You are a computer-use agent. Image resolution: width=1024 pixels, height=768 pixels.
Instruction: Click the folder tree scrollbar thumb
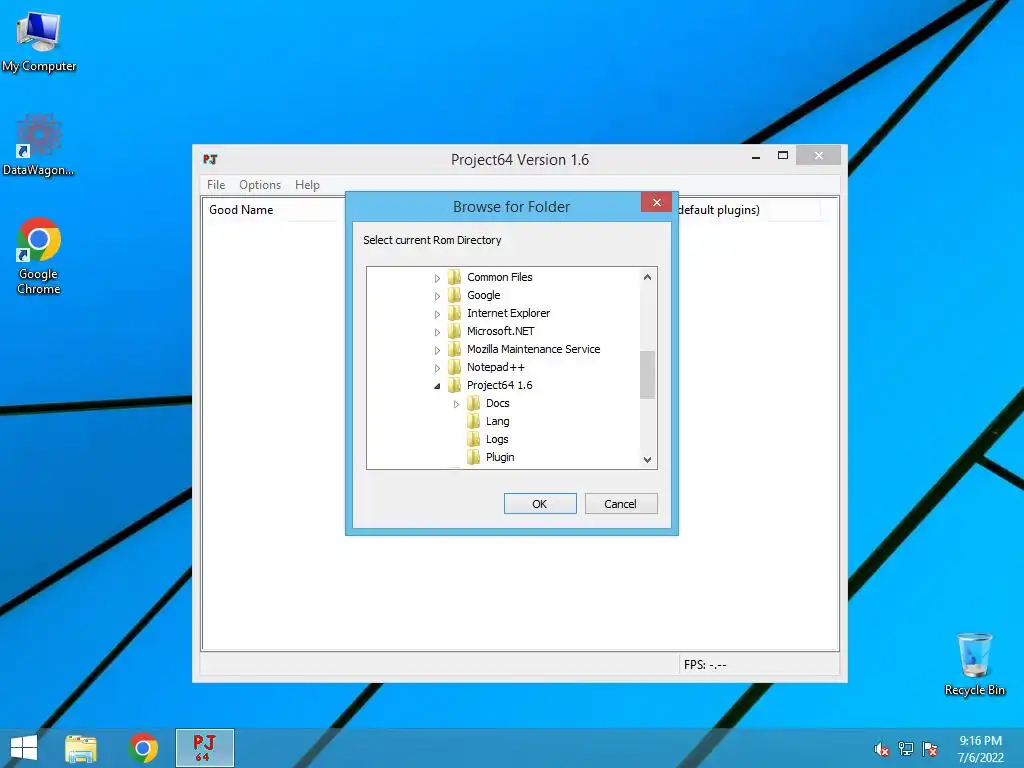[647, 374]
